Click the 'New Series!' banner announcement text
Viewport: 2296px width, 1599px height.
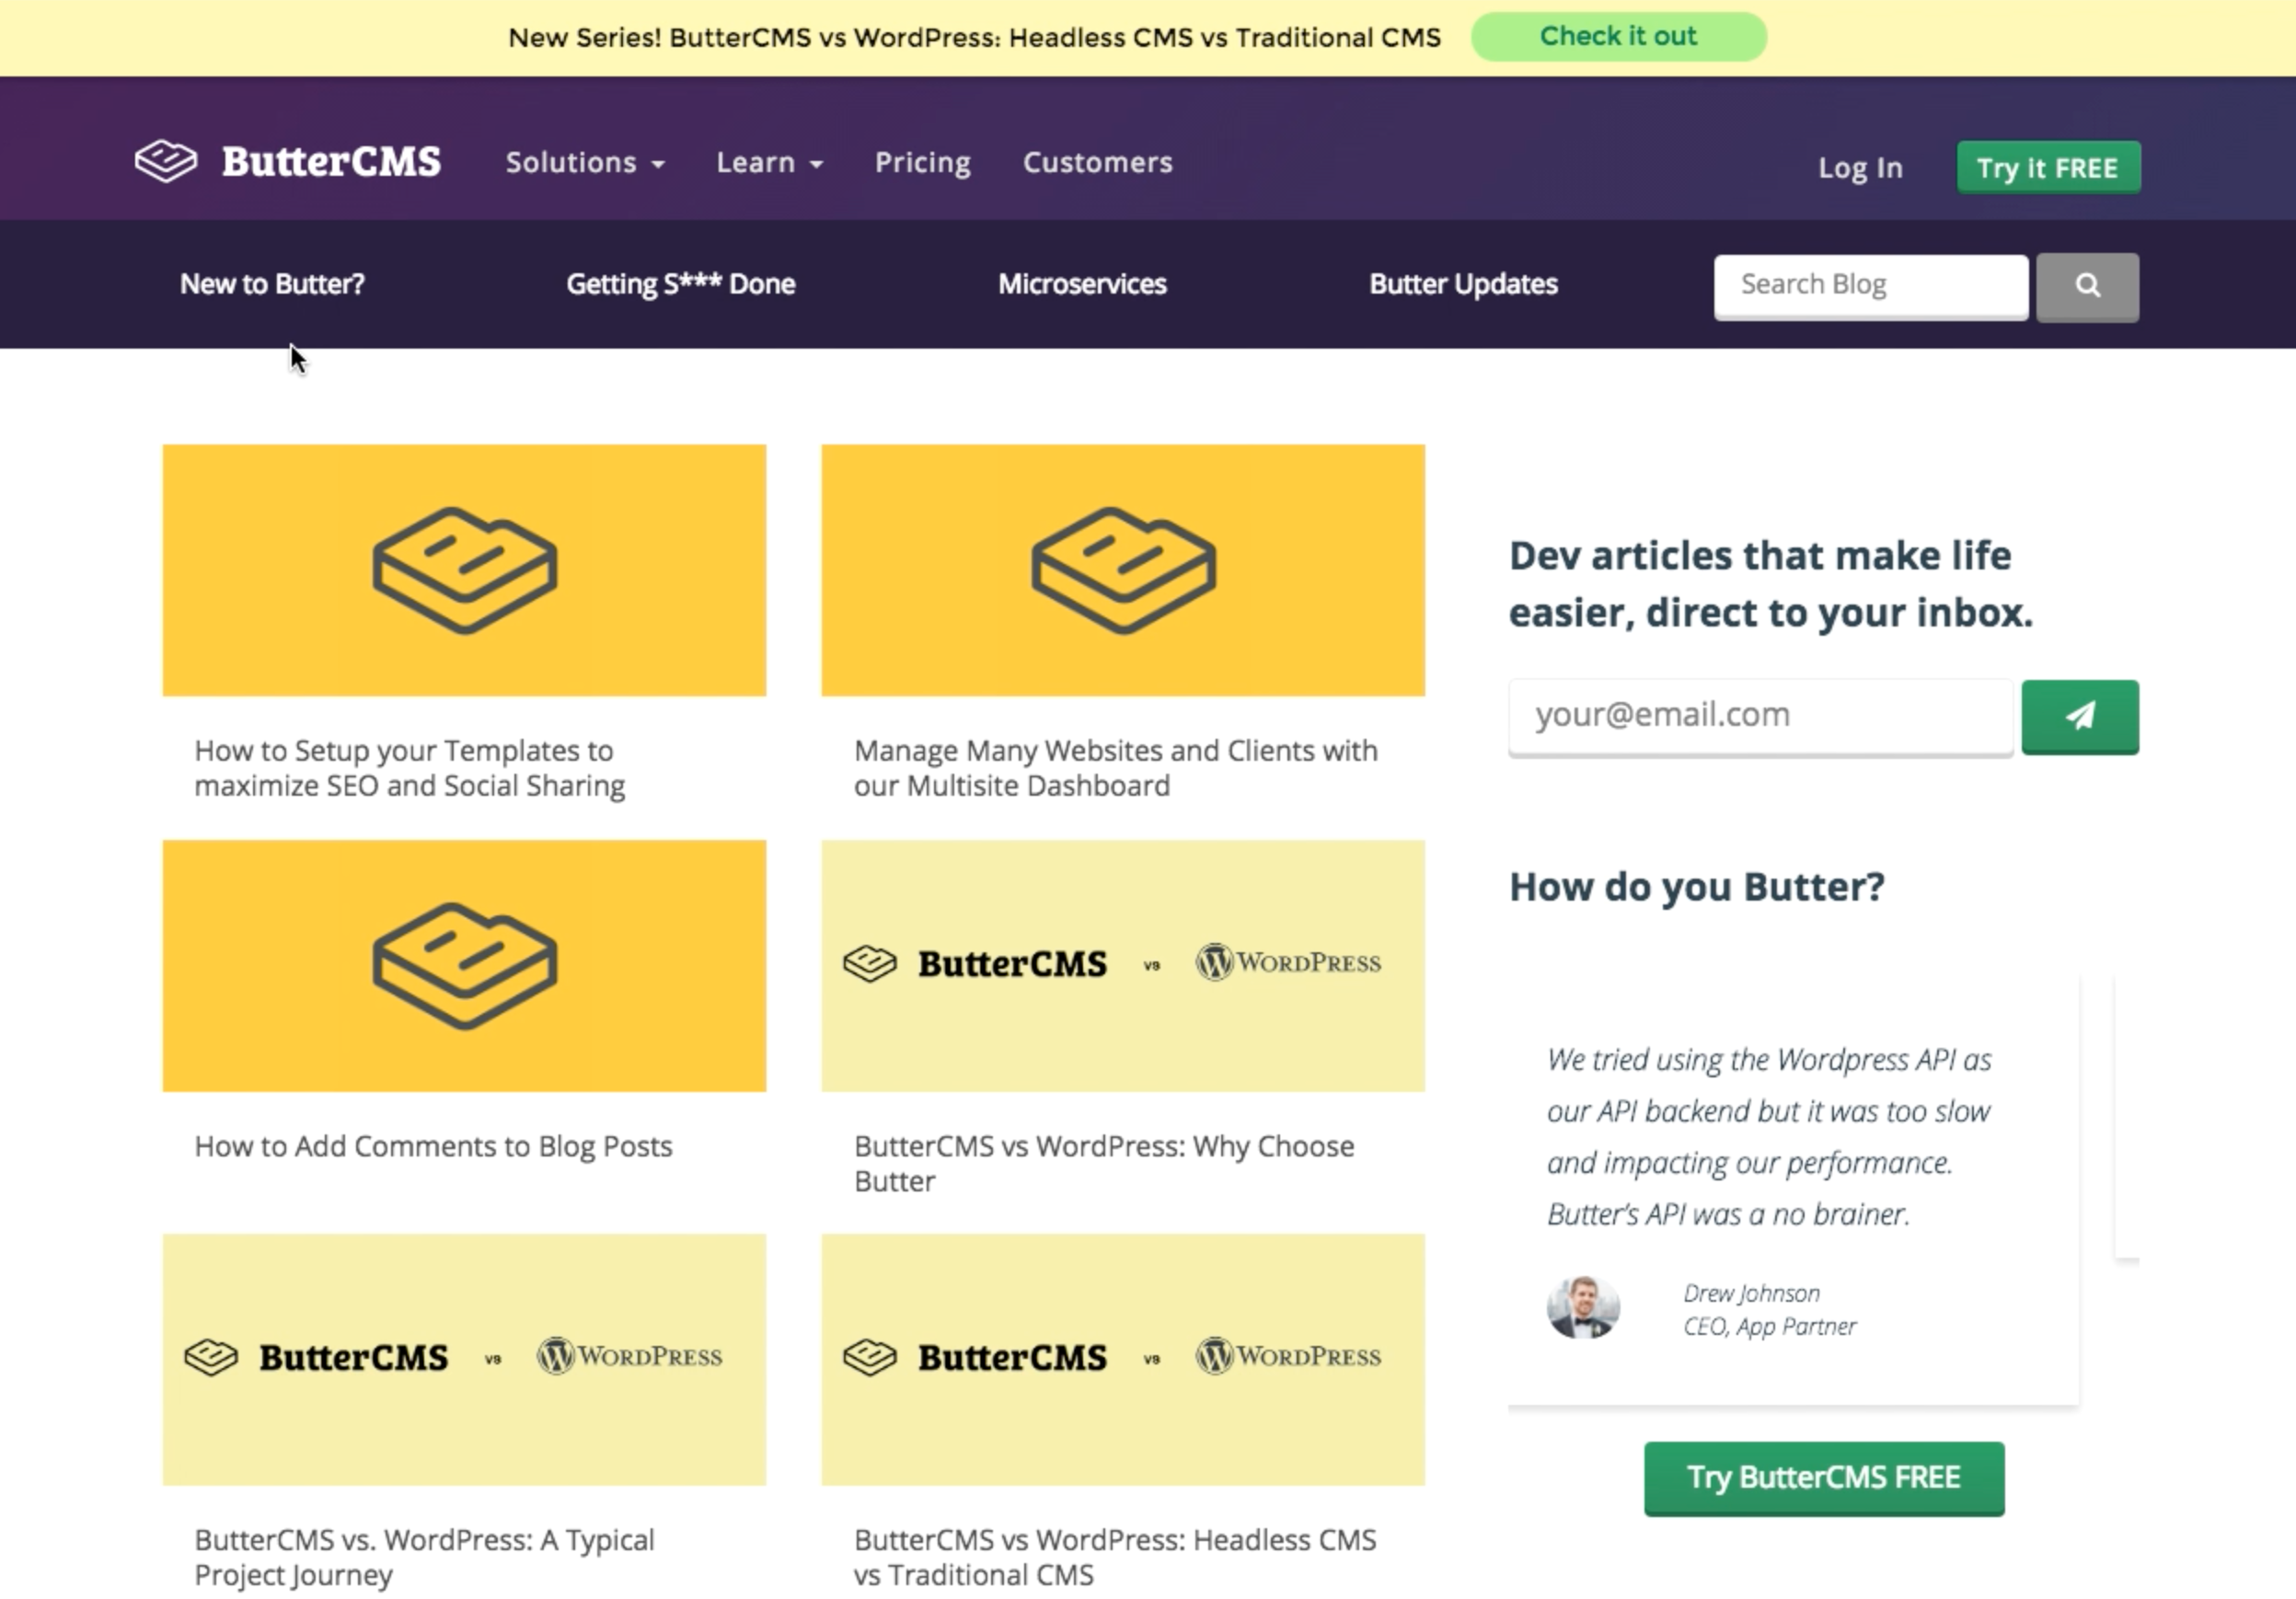[x=974, y=38]
